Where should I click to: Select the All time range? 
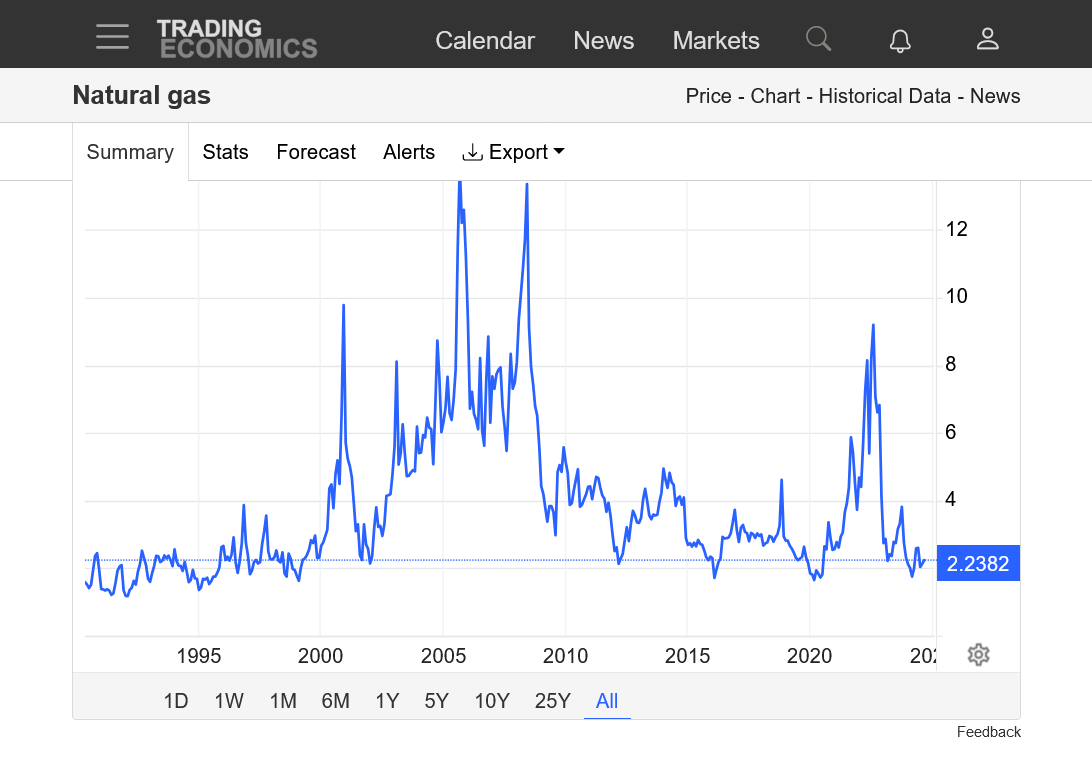(x=607, y=701)
